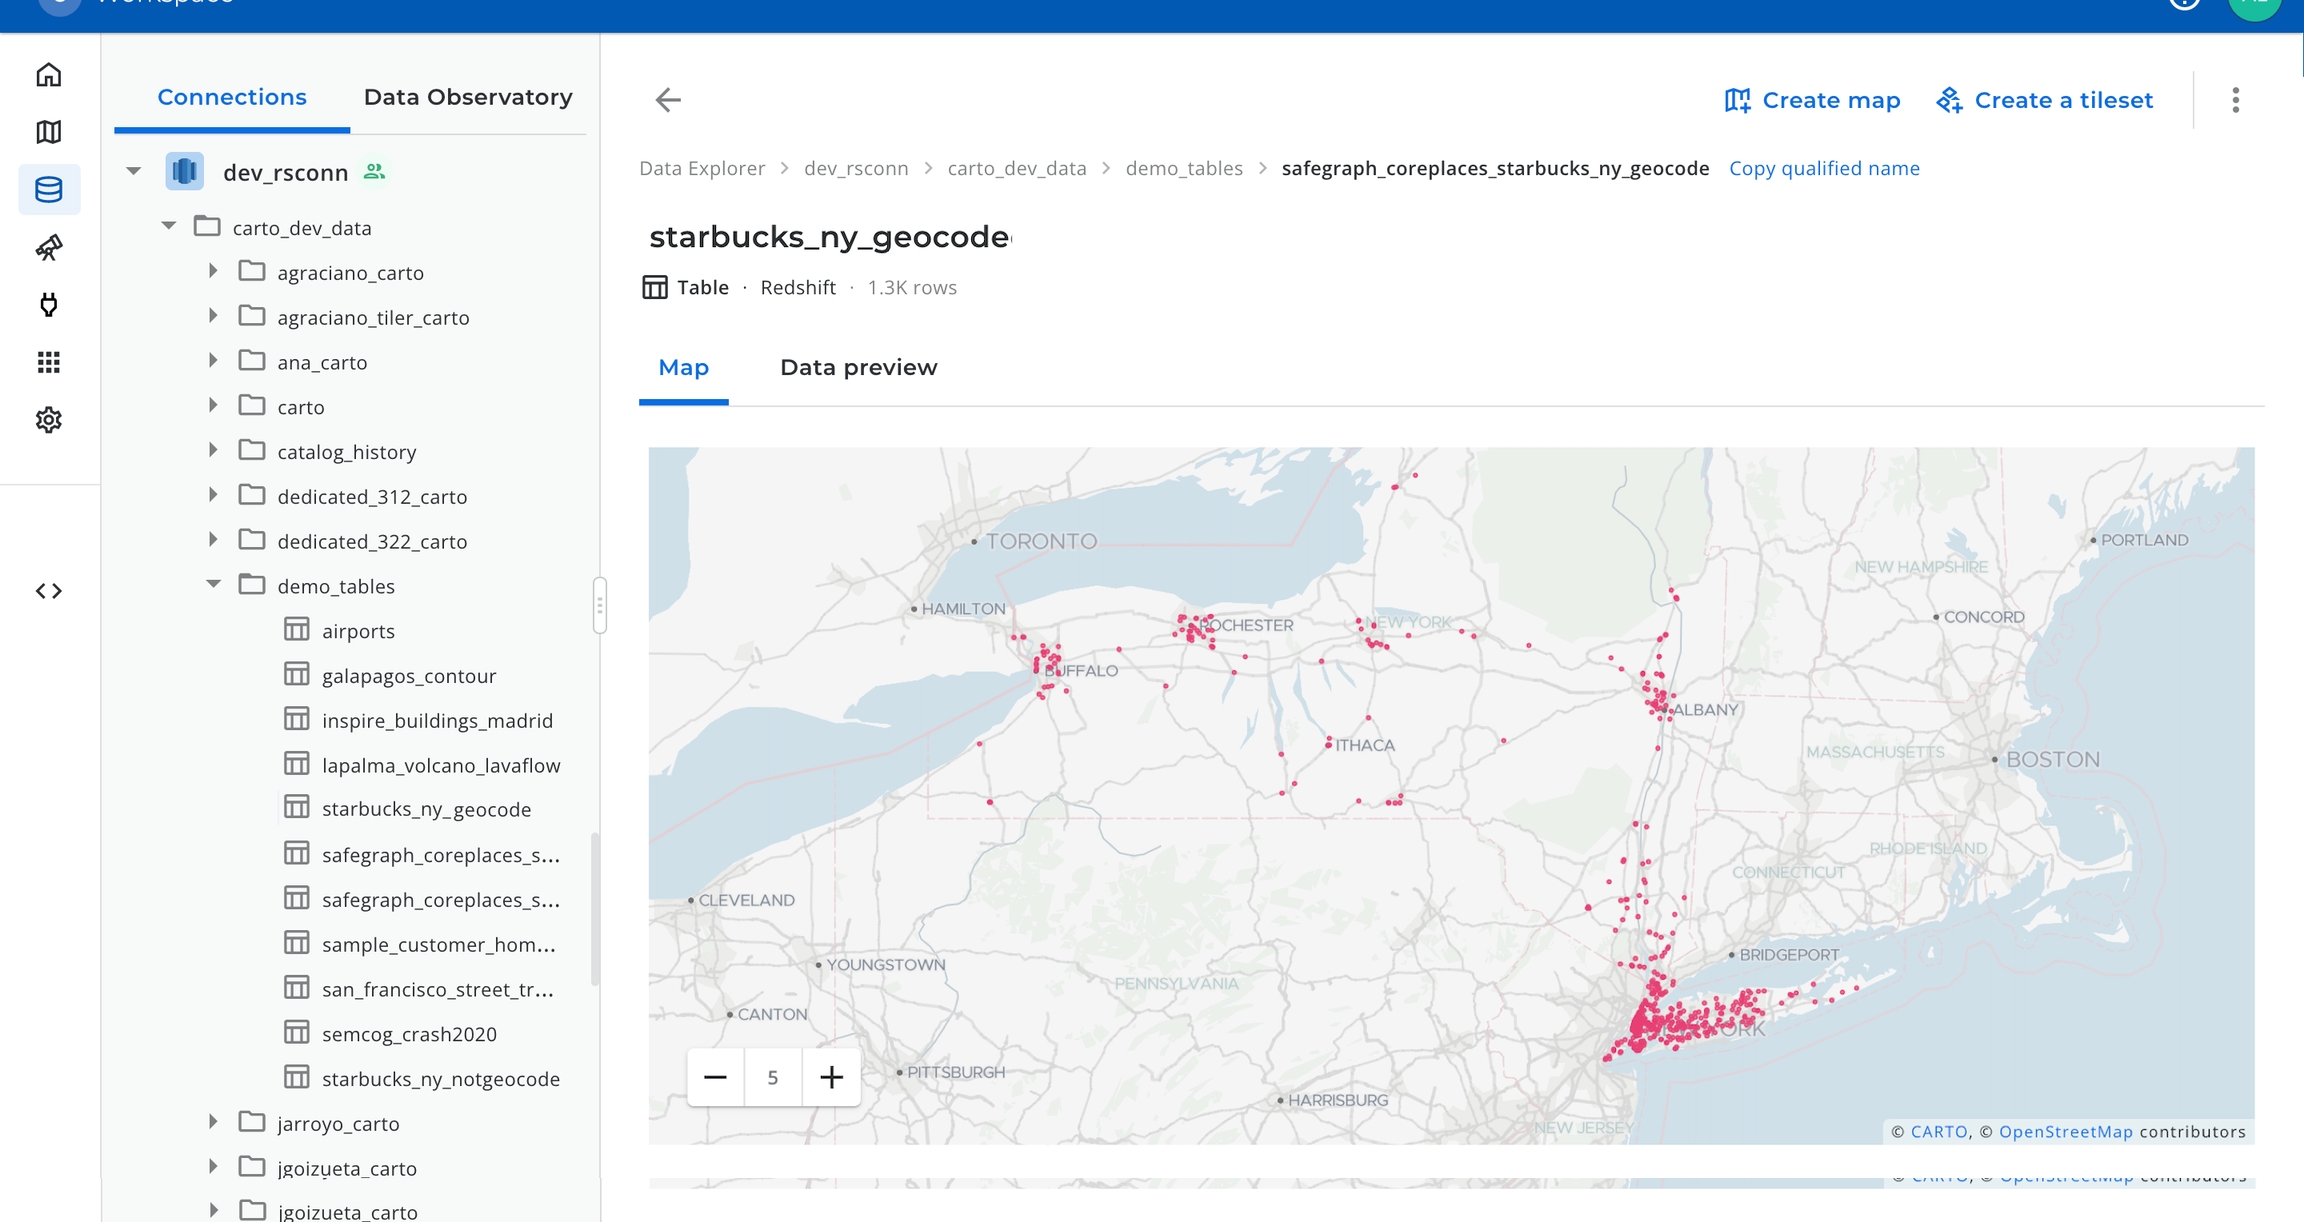Switch to the Data Observatory tab
Image resolution: width=2304 pixels, height=1222 pixels.
[x=467, y=97]
